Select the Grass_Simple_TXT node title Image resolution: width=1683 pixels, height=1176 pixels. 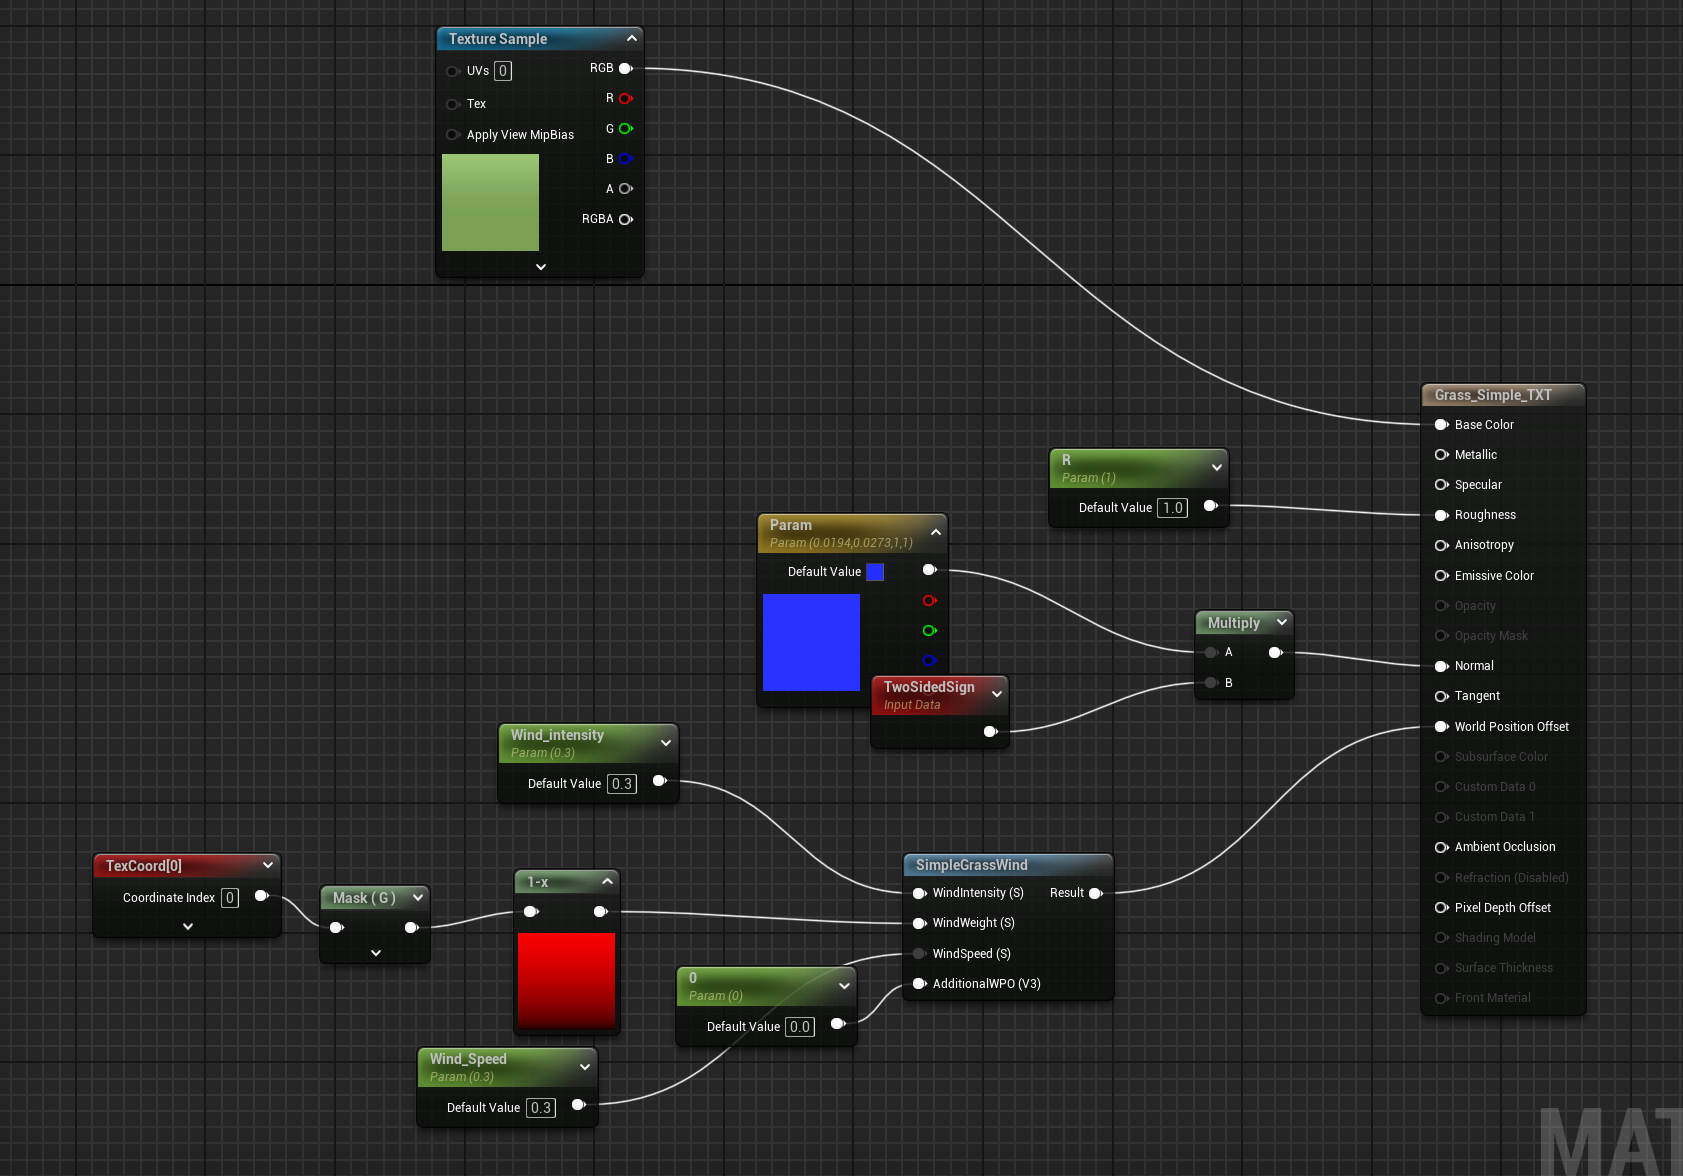(x=1493, y=395)
